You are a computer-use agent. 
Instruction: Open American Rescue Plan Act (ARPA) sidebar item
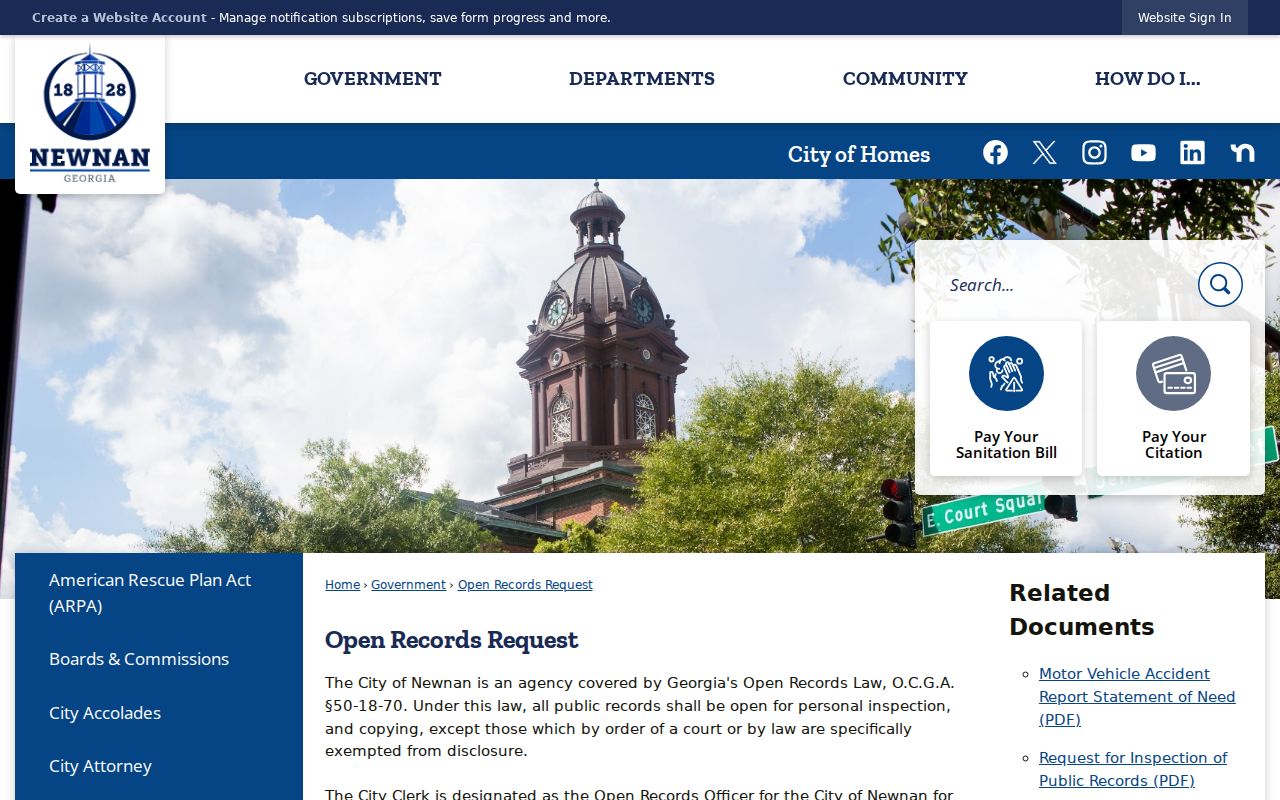[x=158, y=593]
